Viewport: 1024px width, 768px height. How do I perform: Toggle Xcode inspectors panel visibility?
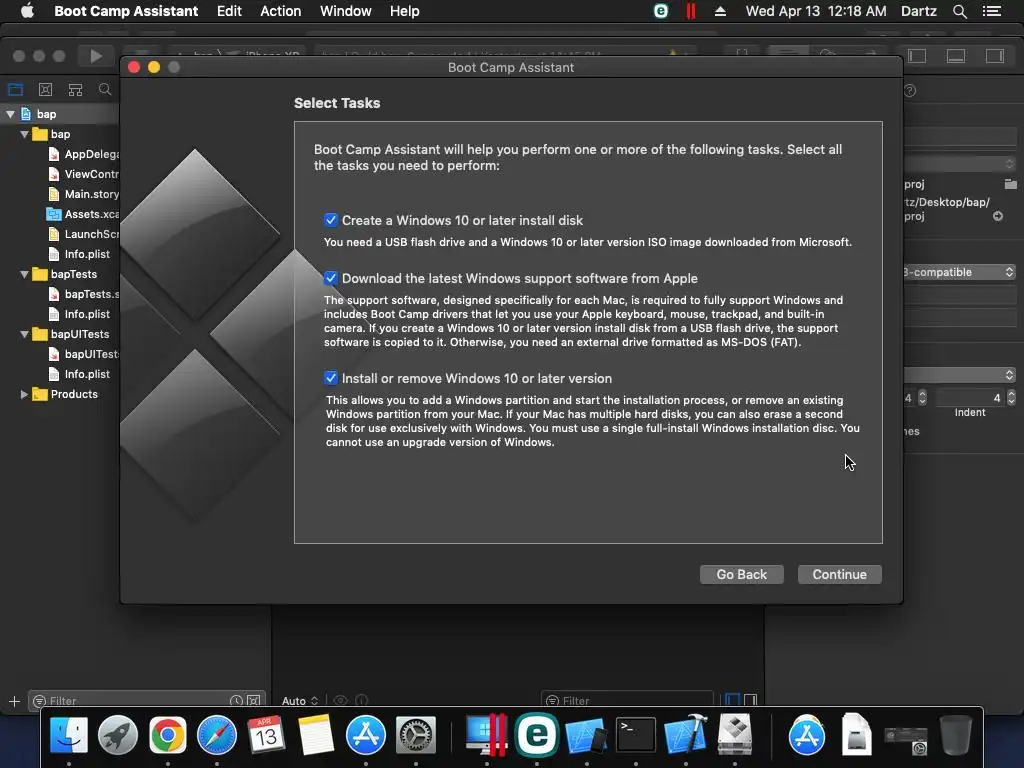[x=995, y=56]
